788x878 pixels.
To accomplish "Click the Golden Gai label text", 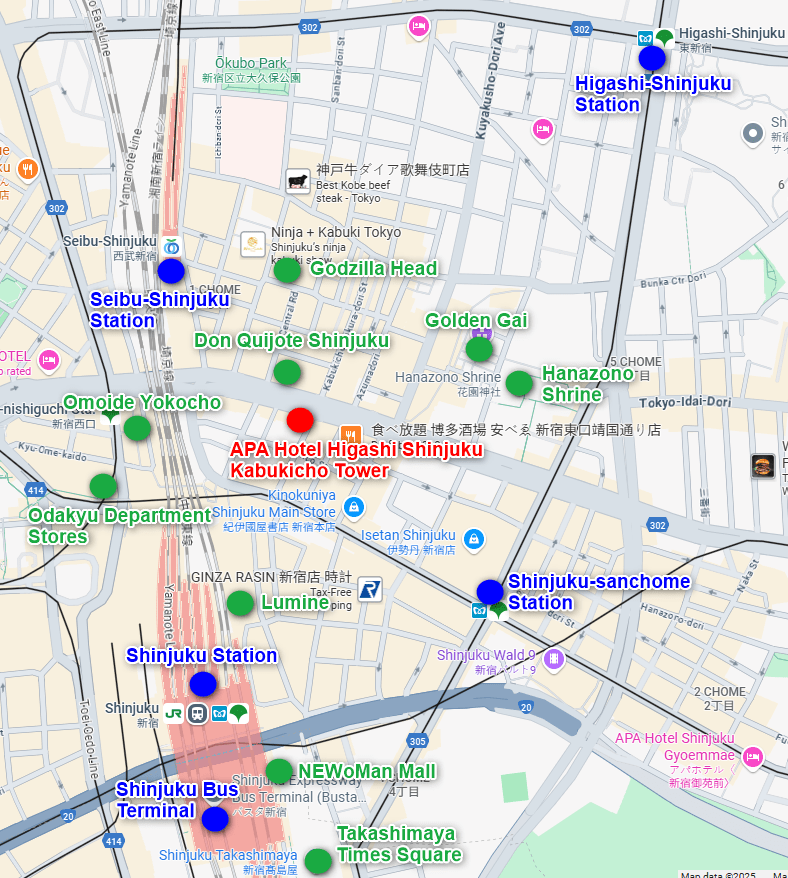I will [x=476, y=320].
